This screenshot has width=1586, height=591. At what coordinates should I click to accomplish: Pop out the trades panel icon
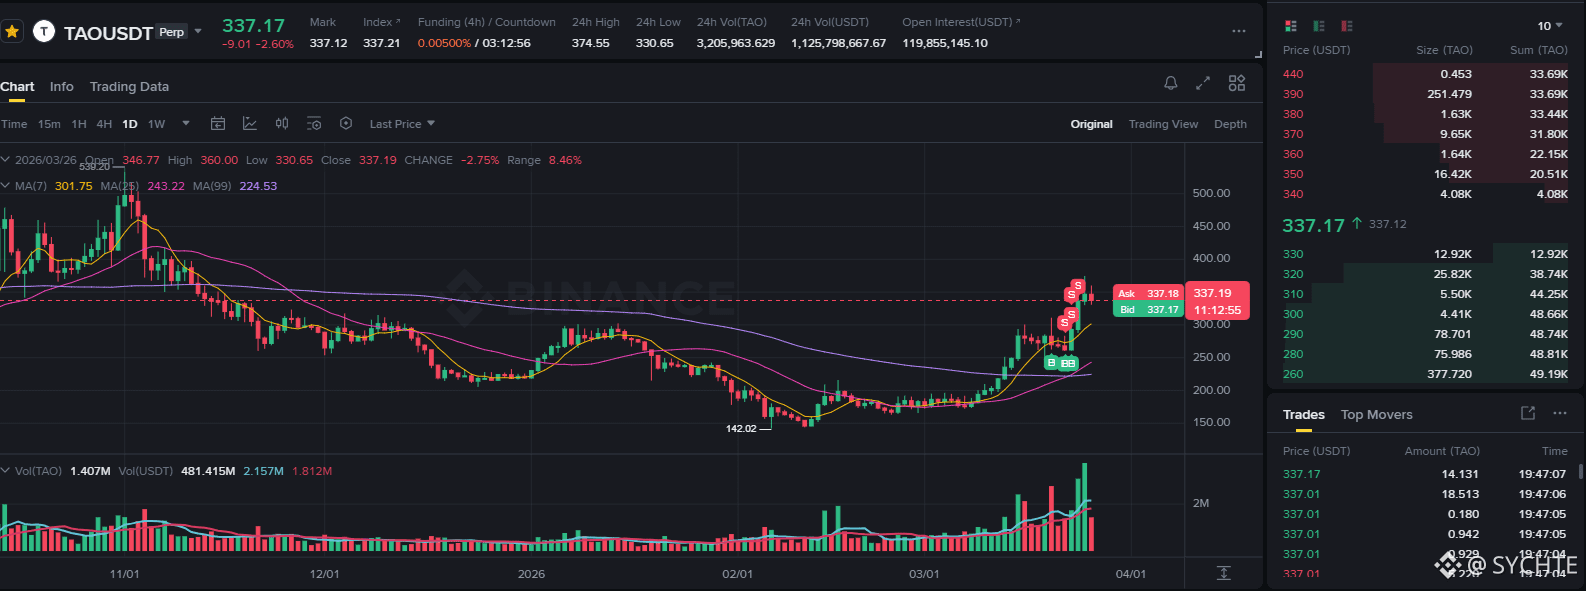1528,413
